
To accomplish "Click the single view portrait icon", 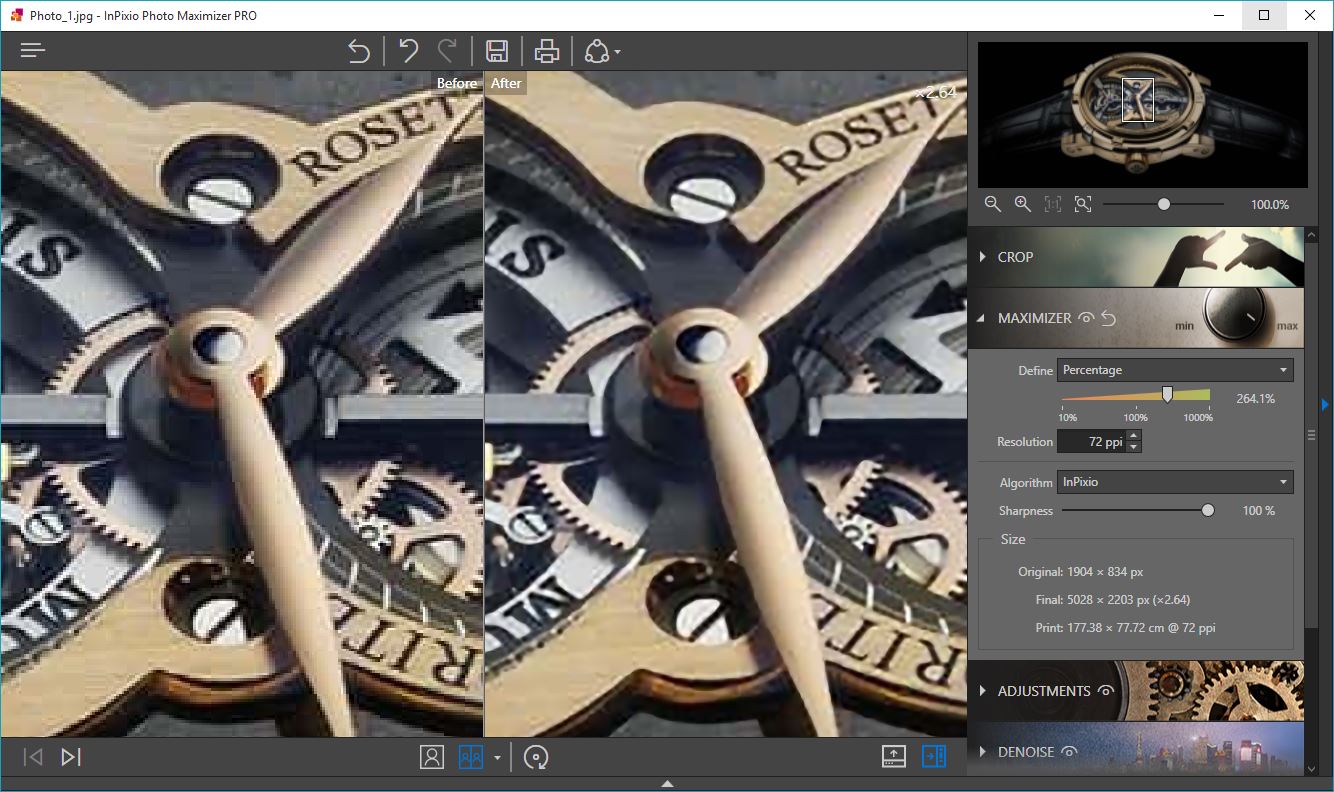I will click(x=432, y=757).
